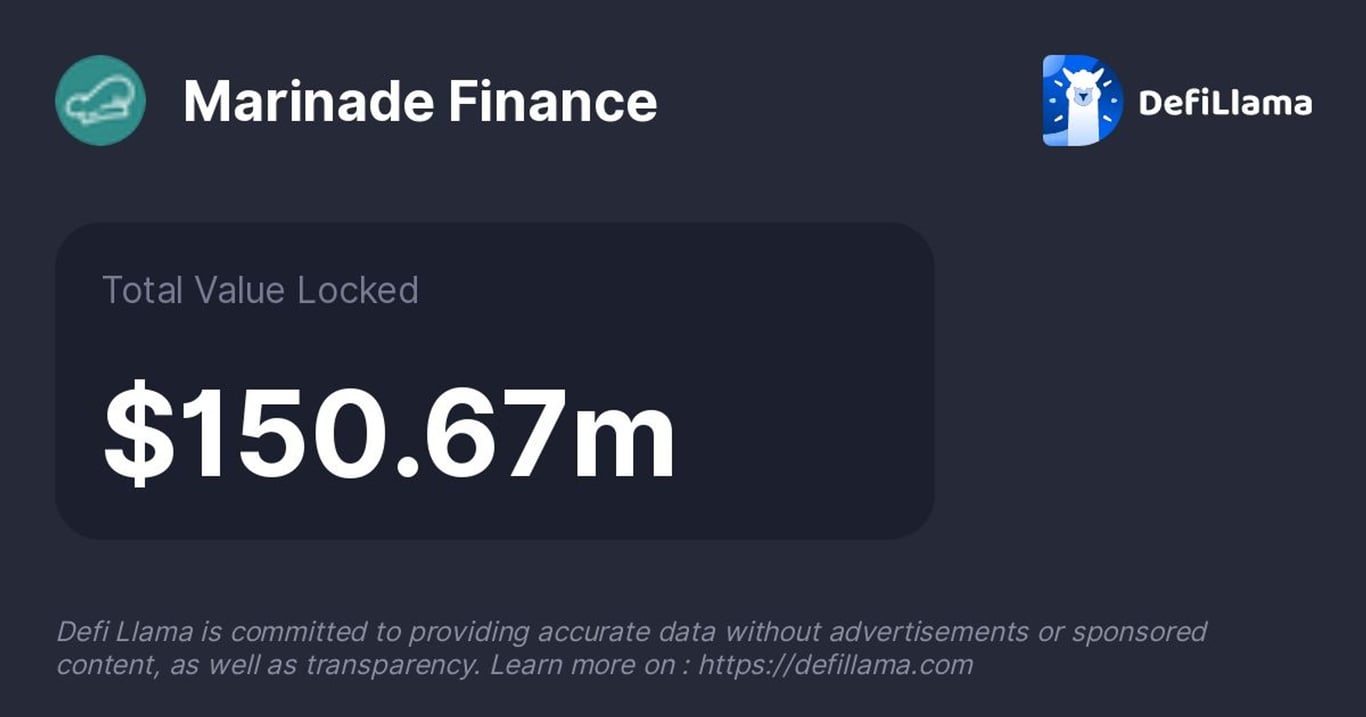
Task: Click the word Marinade in the title
Action: click(308, 101)
